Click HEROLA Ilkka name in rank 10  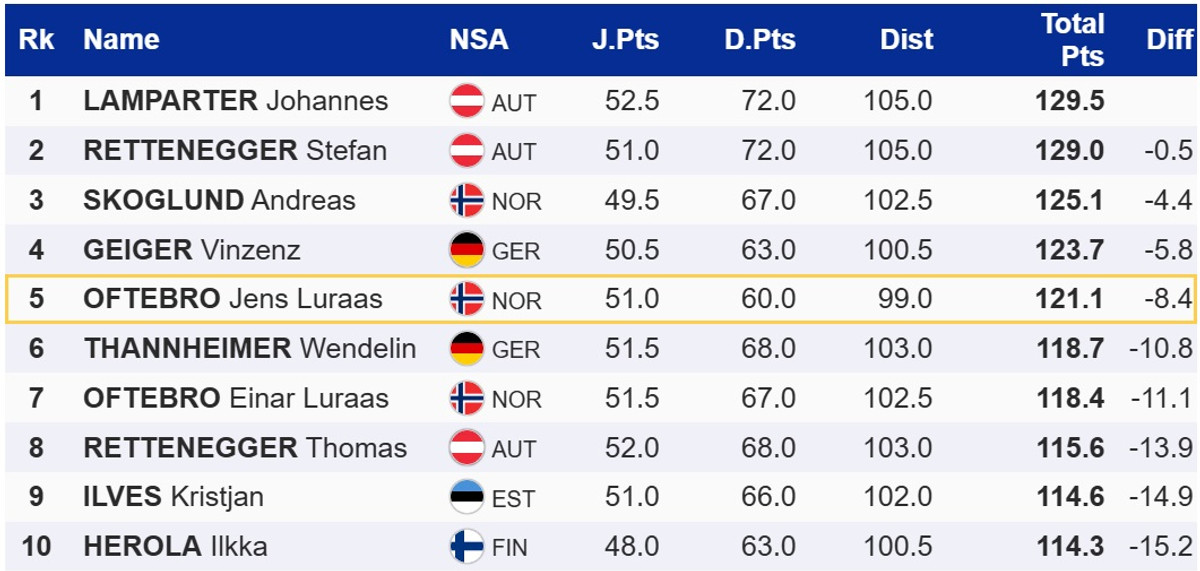tap(175, 546)
